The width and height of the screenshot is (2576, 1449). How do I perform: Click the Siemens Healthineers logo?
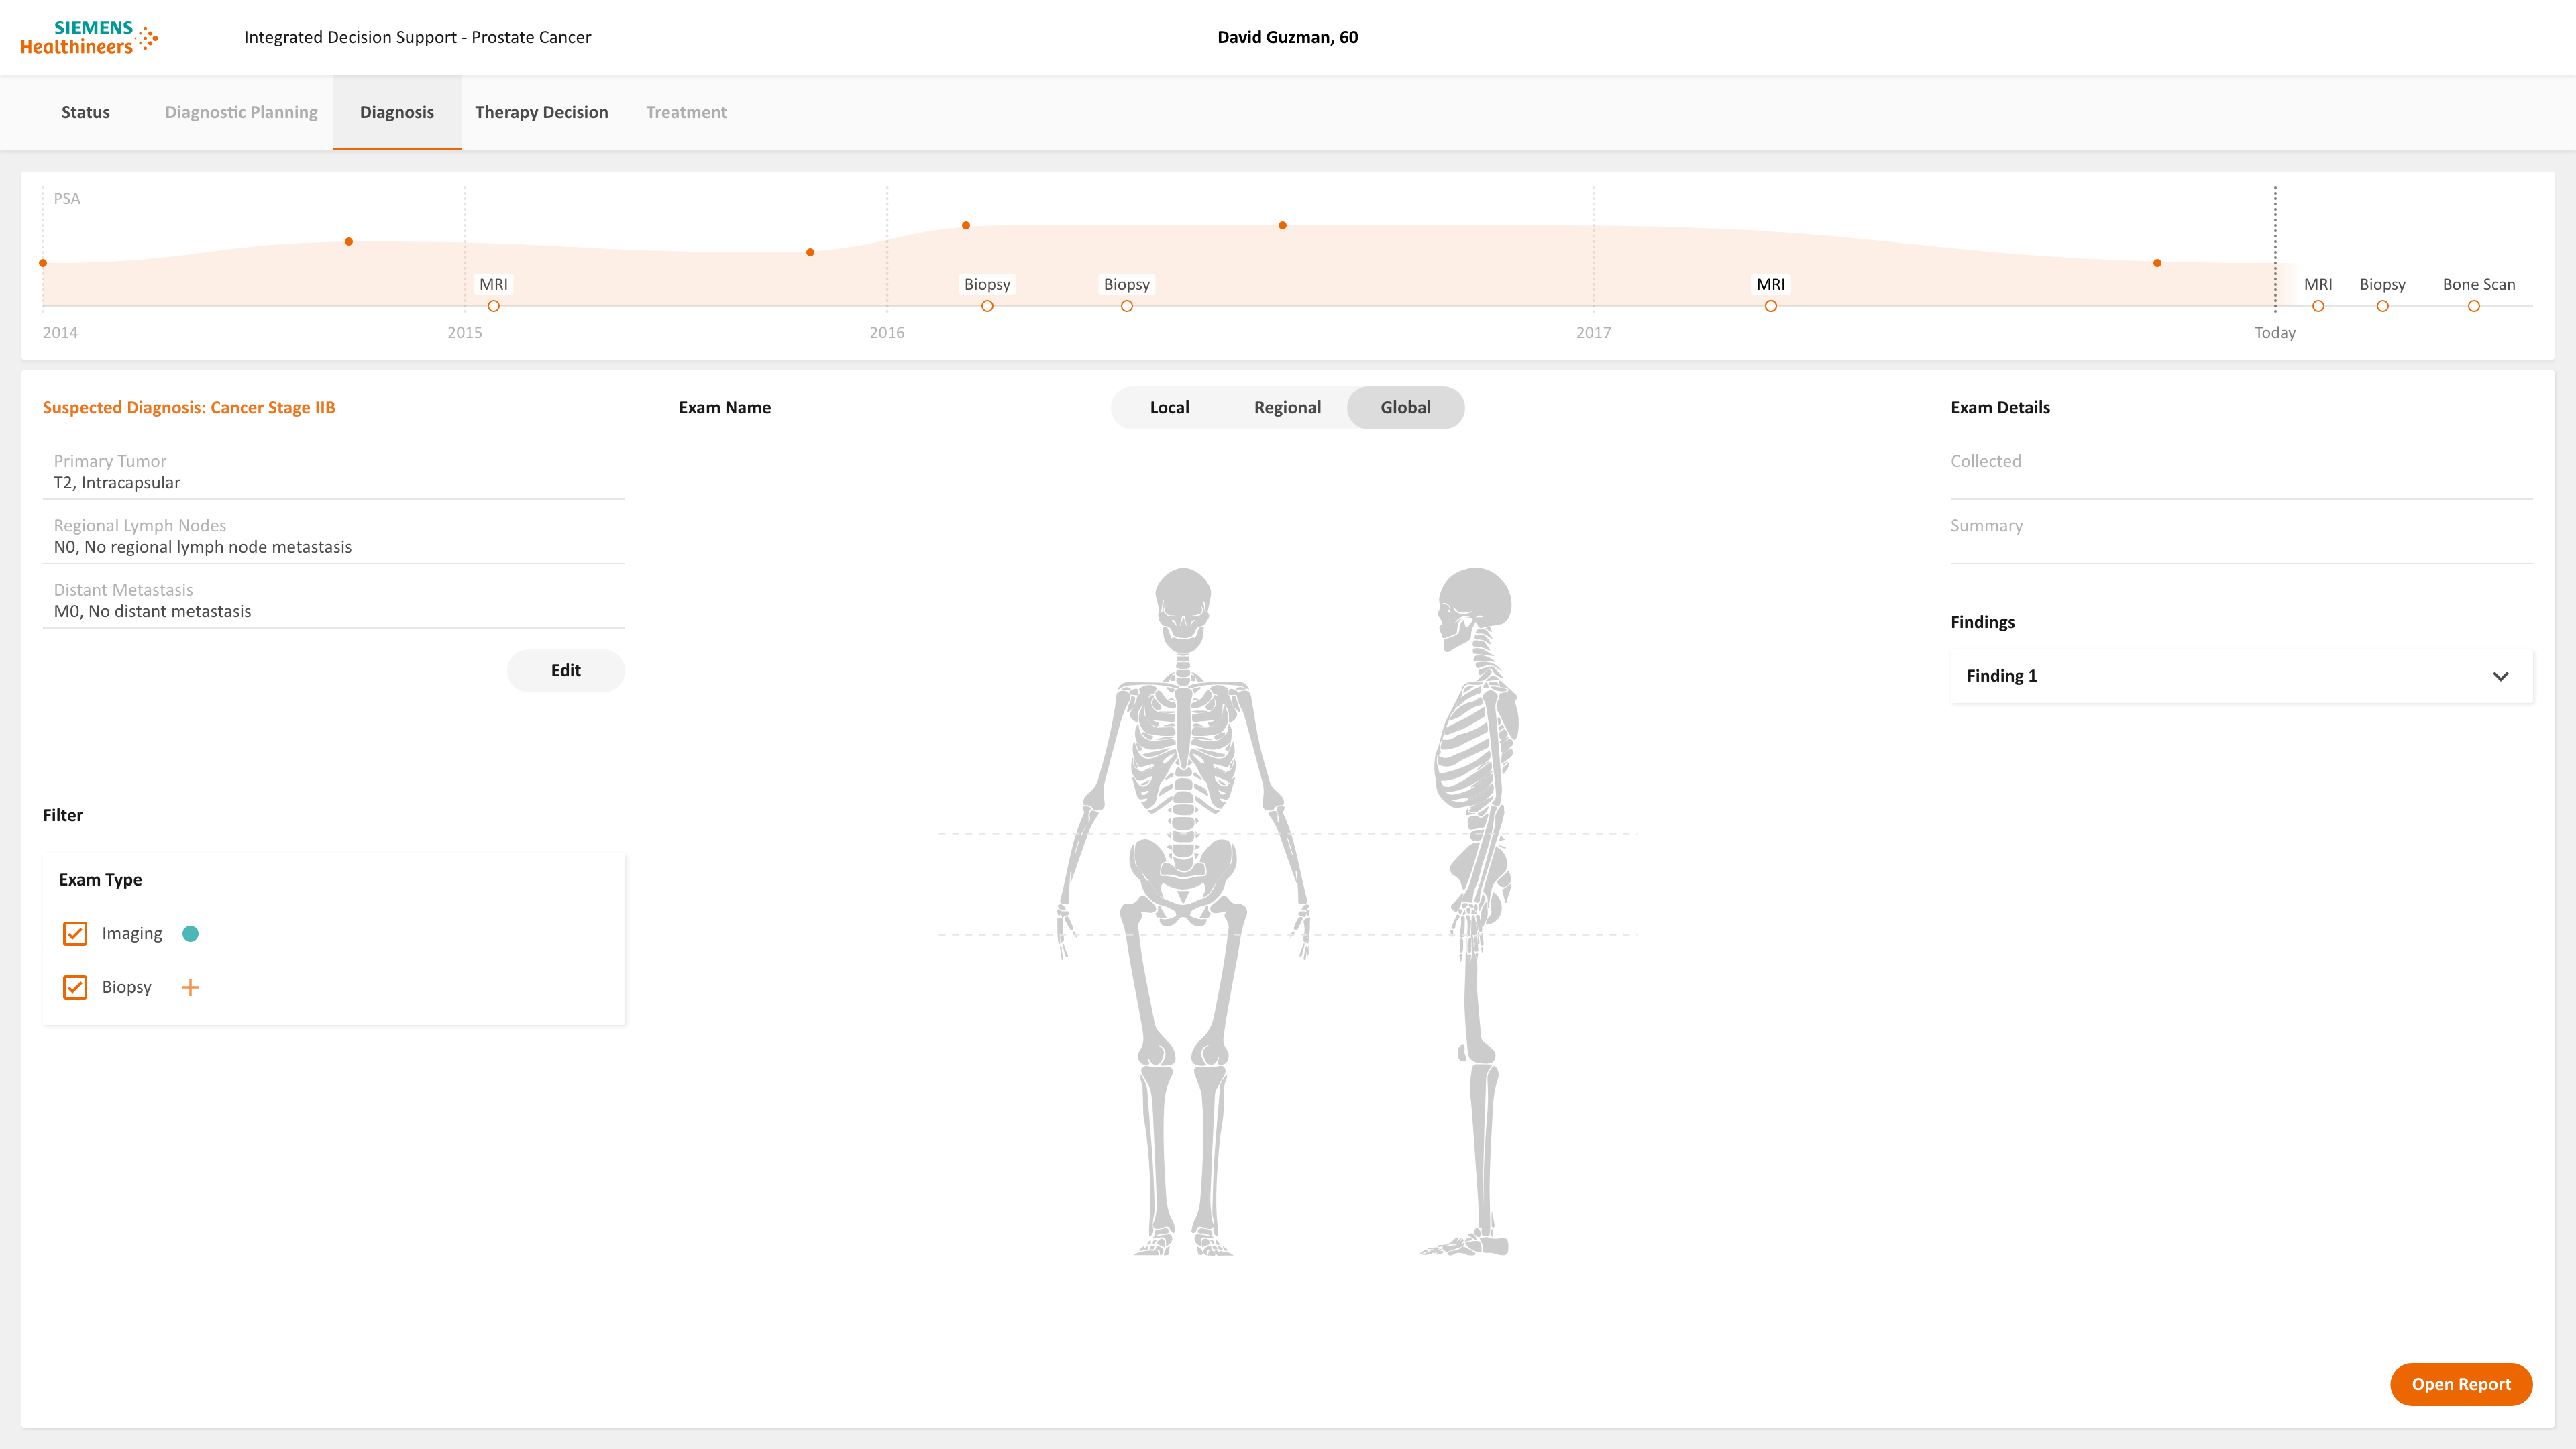(x=89, y=37)
